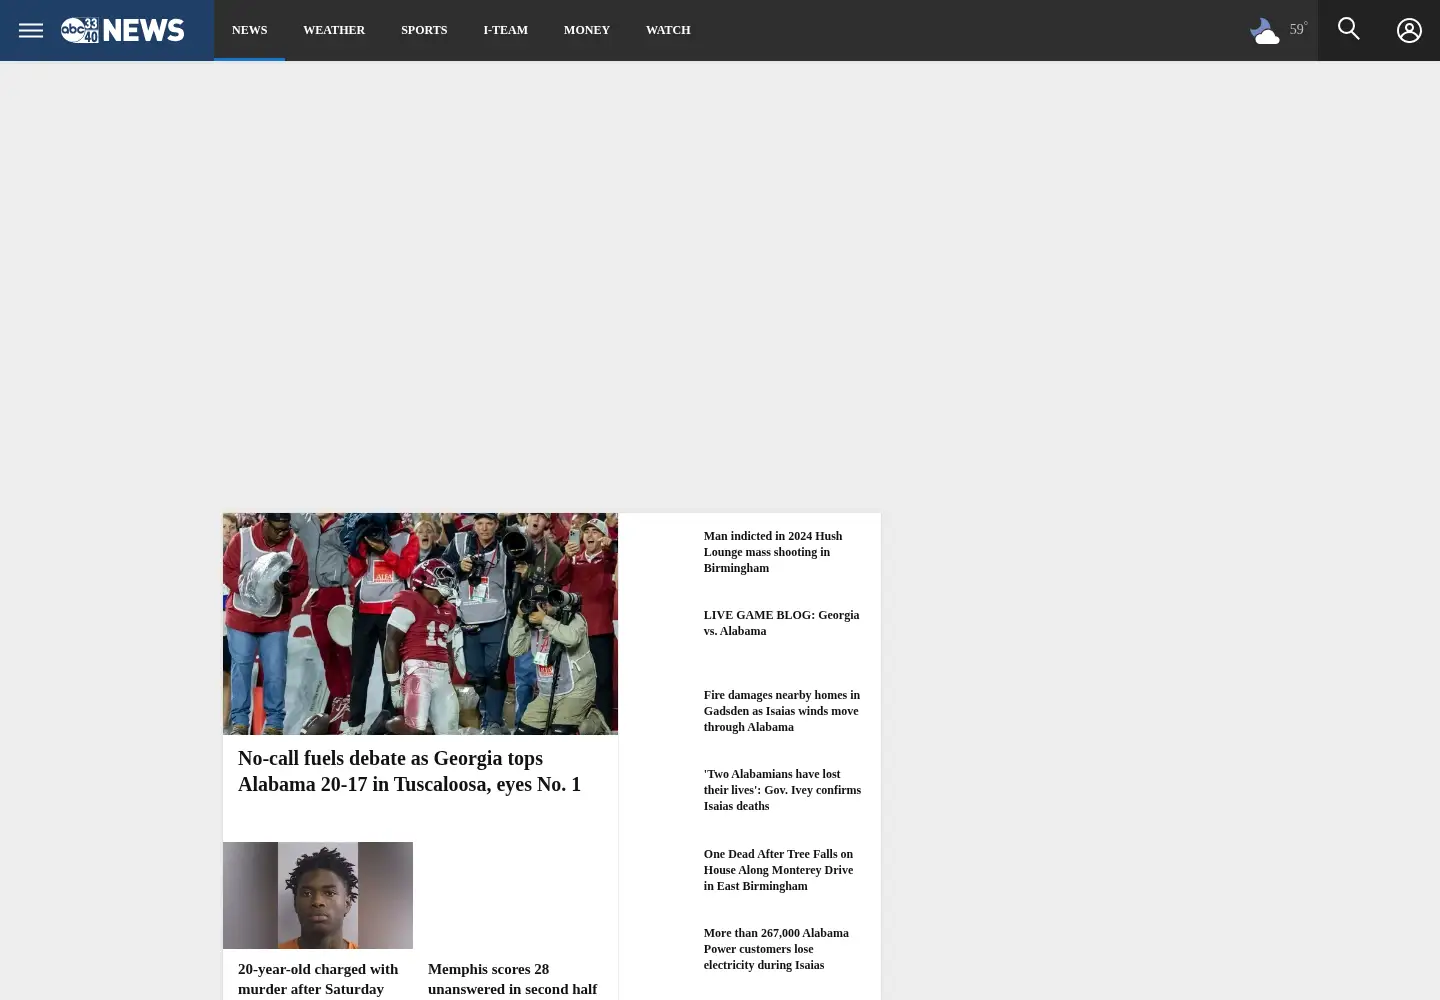Open '20-year-old charged with murder' story

pyautogui.click(x=318, y=979)
